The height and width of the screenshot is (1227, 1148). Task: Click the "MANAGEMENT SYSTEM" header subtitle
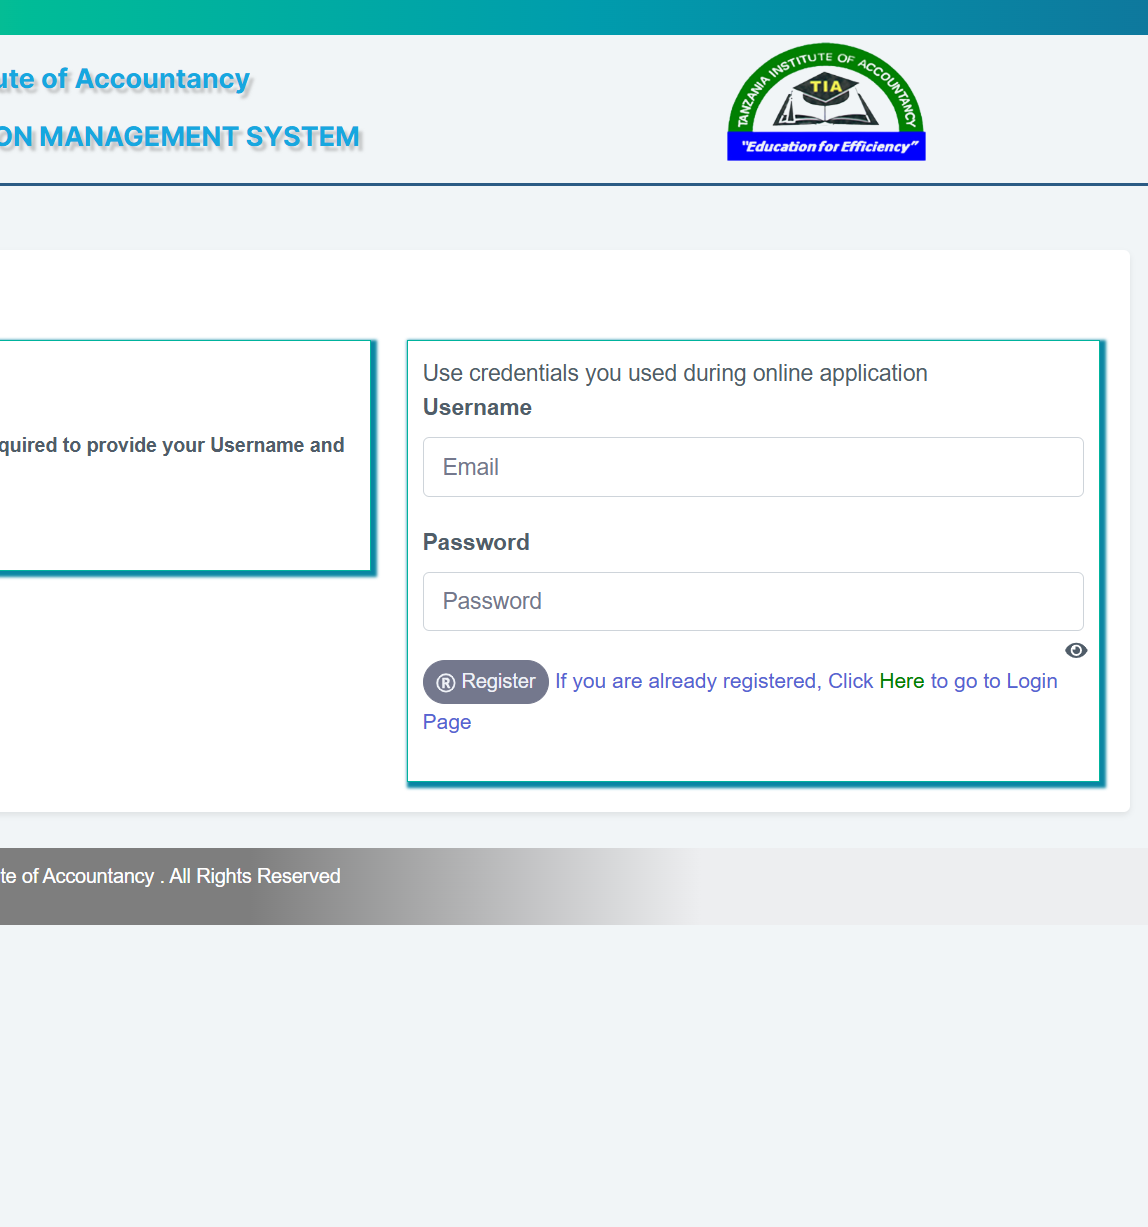(199, 137)
